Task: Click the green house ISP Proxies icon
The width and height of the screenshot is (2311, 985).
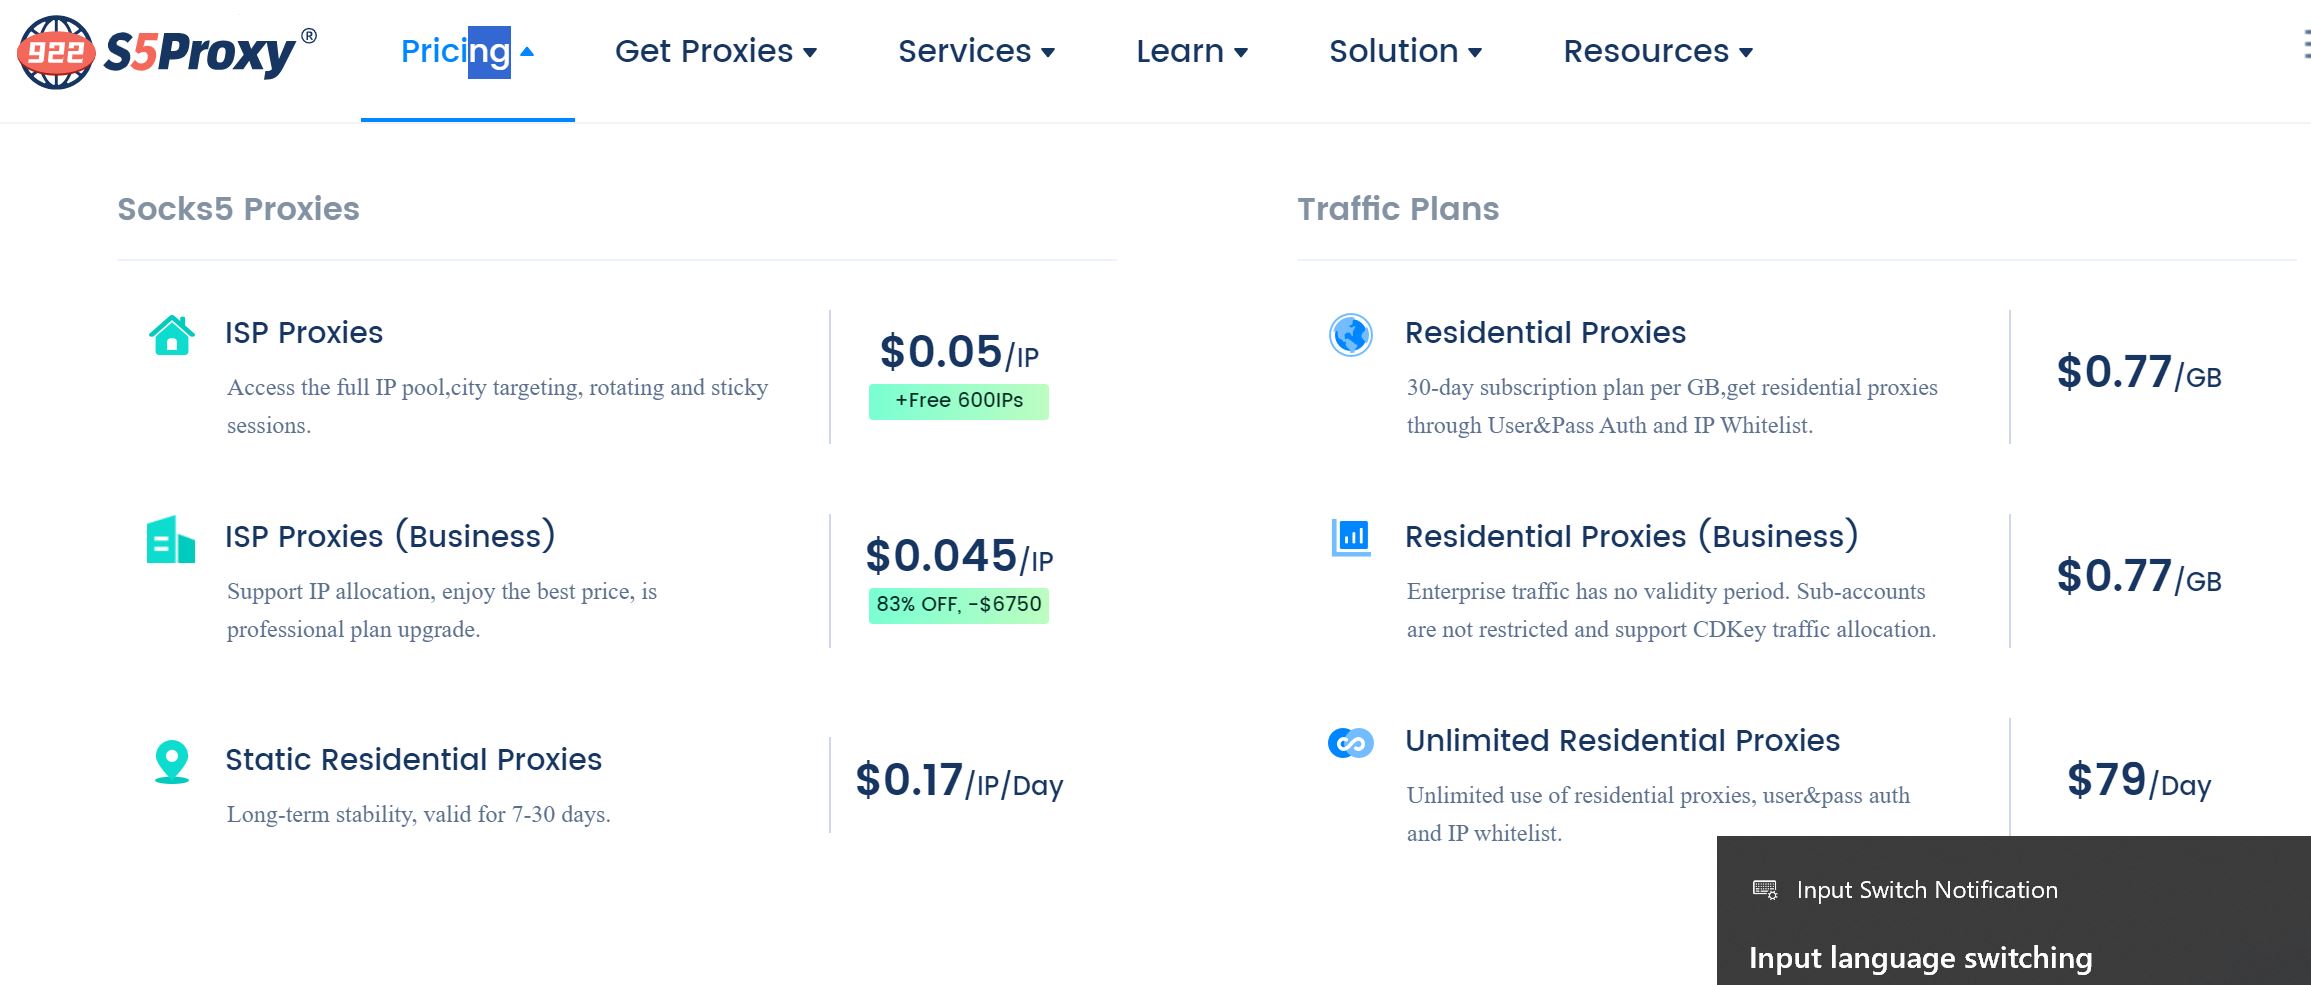Action: (x=172, y=335)
